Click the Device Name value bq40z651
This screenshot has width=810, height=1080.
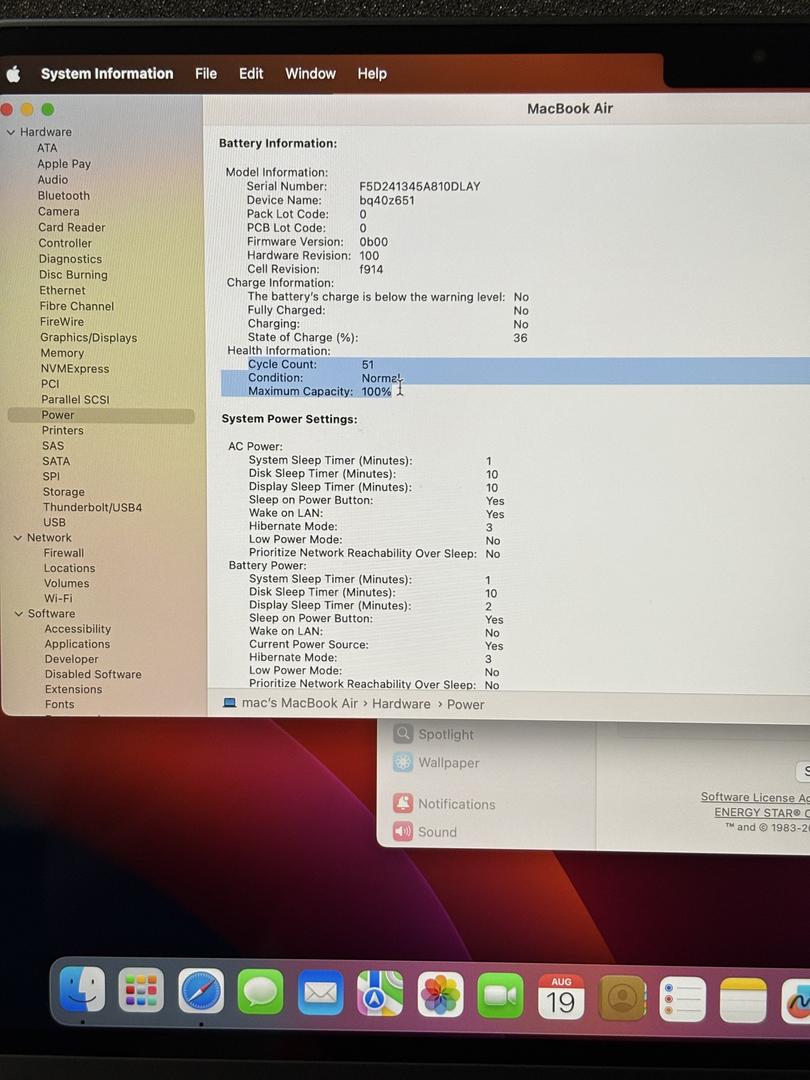tap(386, 200)
